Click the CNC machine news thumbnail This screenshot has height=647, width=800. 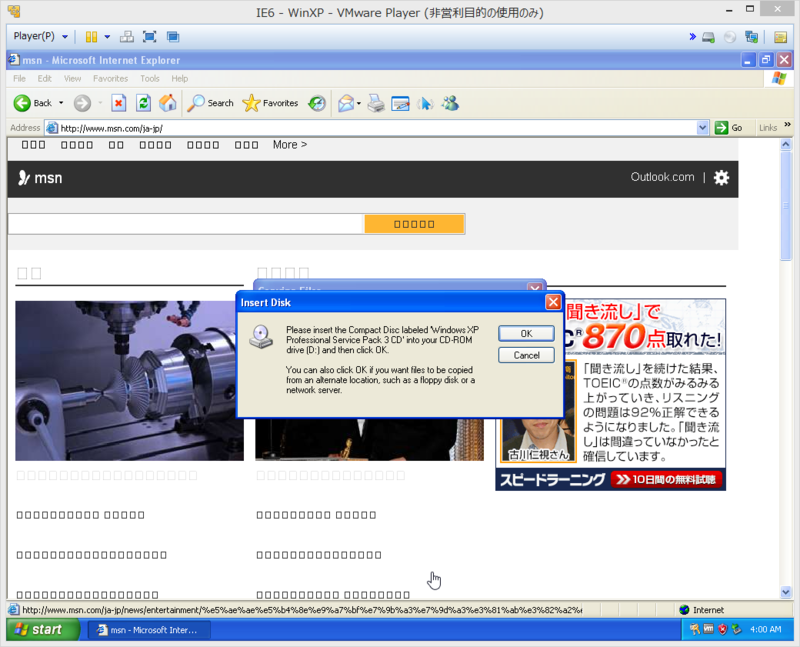pos(130,381)
